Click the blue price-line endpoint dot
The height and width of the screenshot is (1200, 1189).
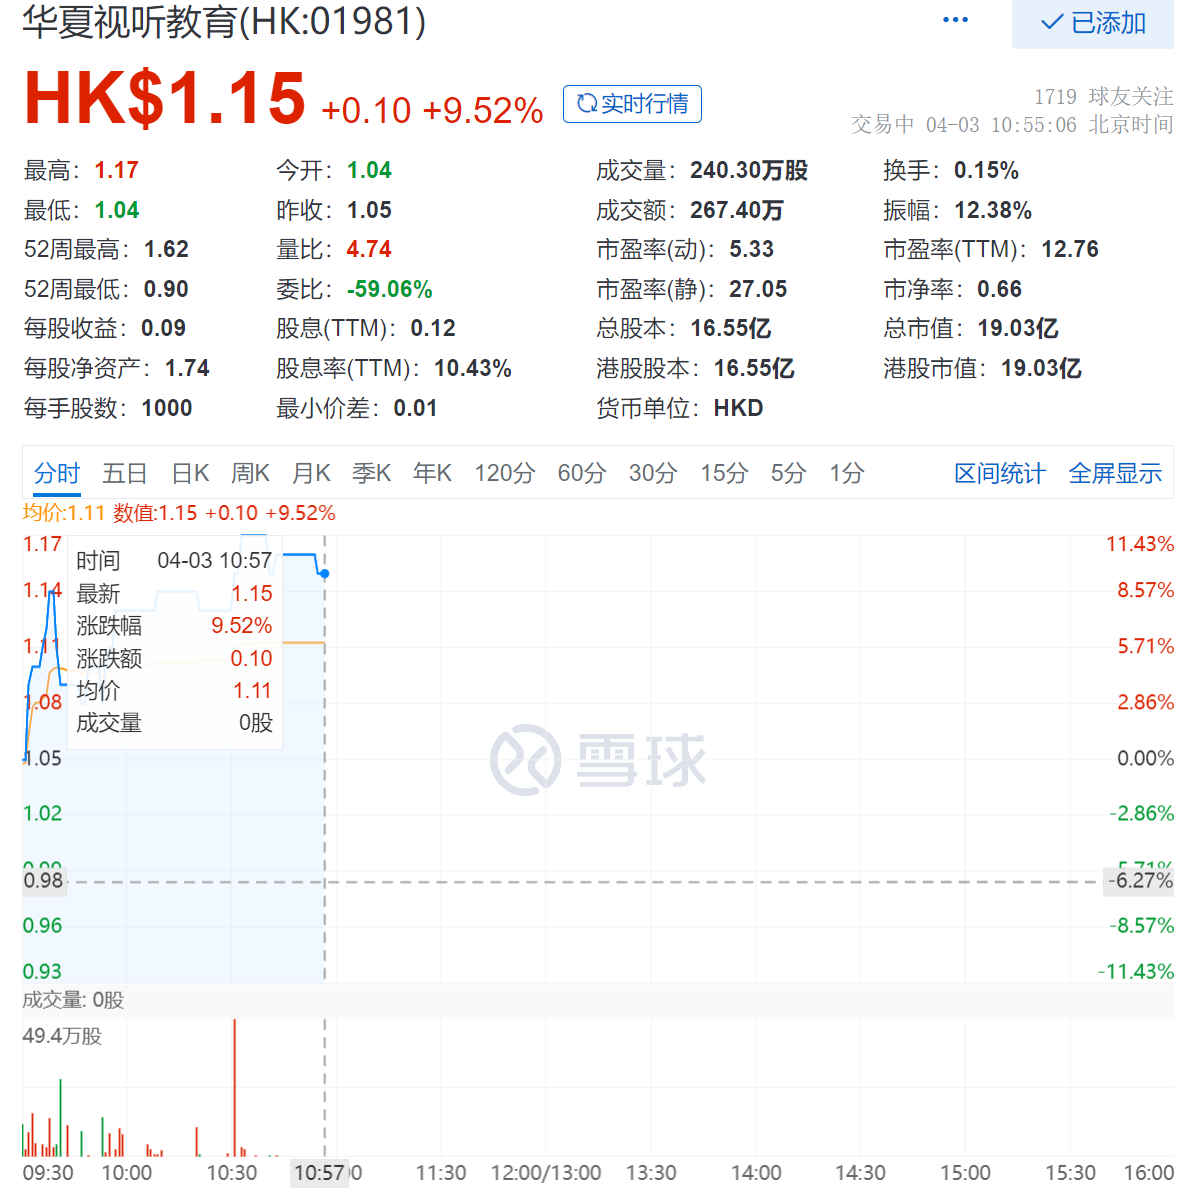325,573
